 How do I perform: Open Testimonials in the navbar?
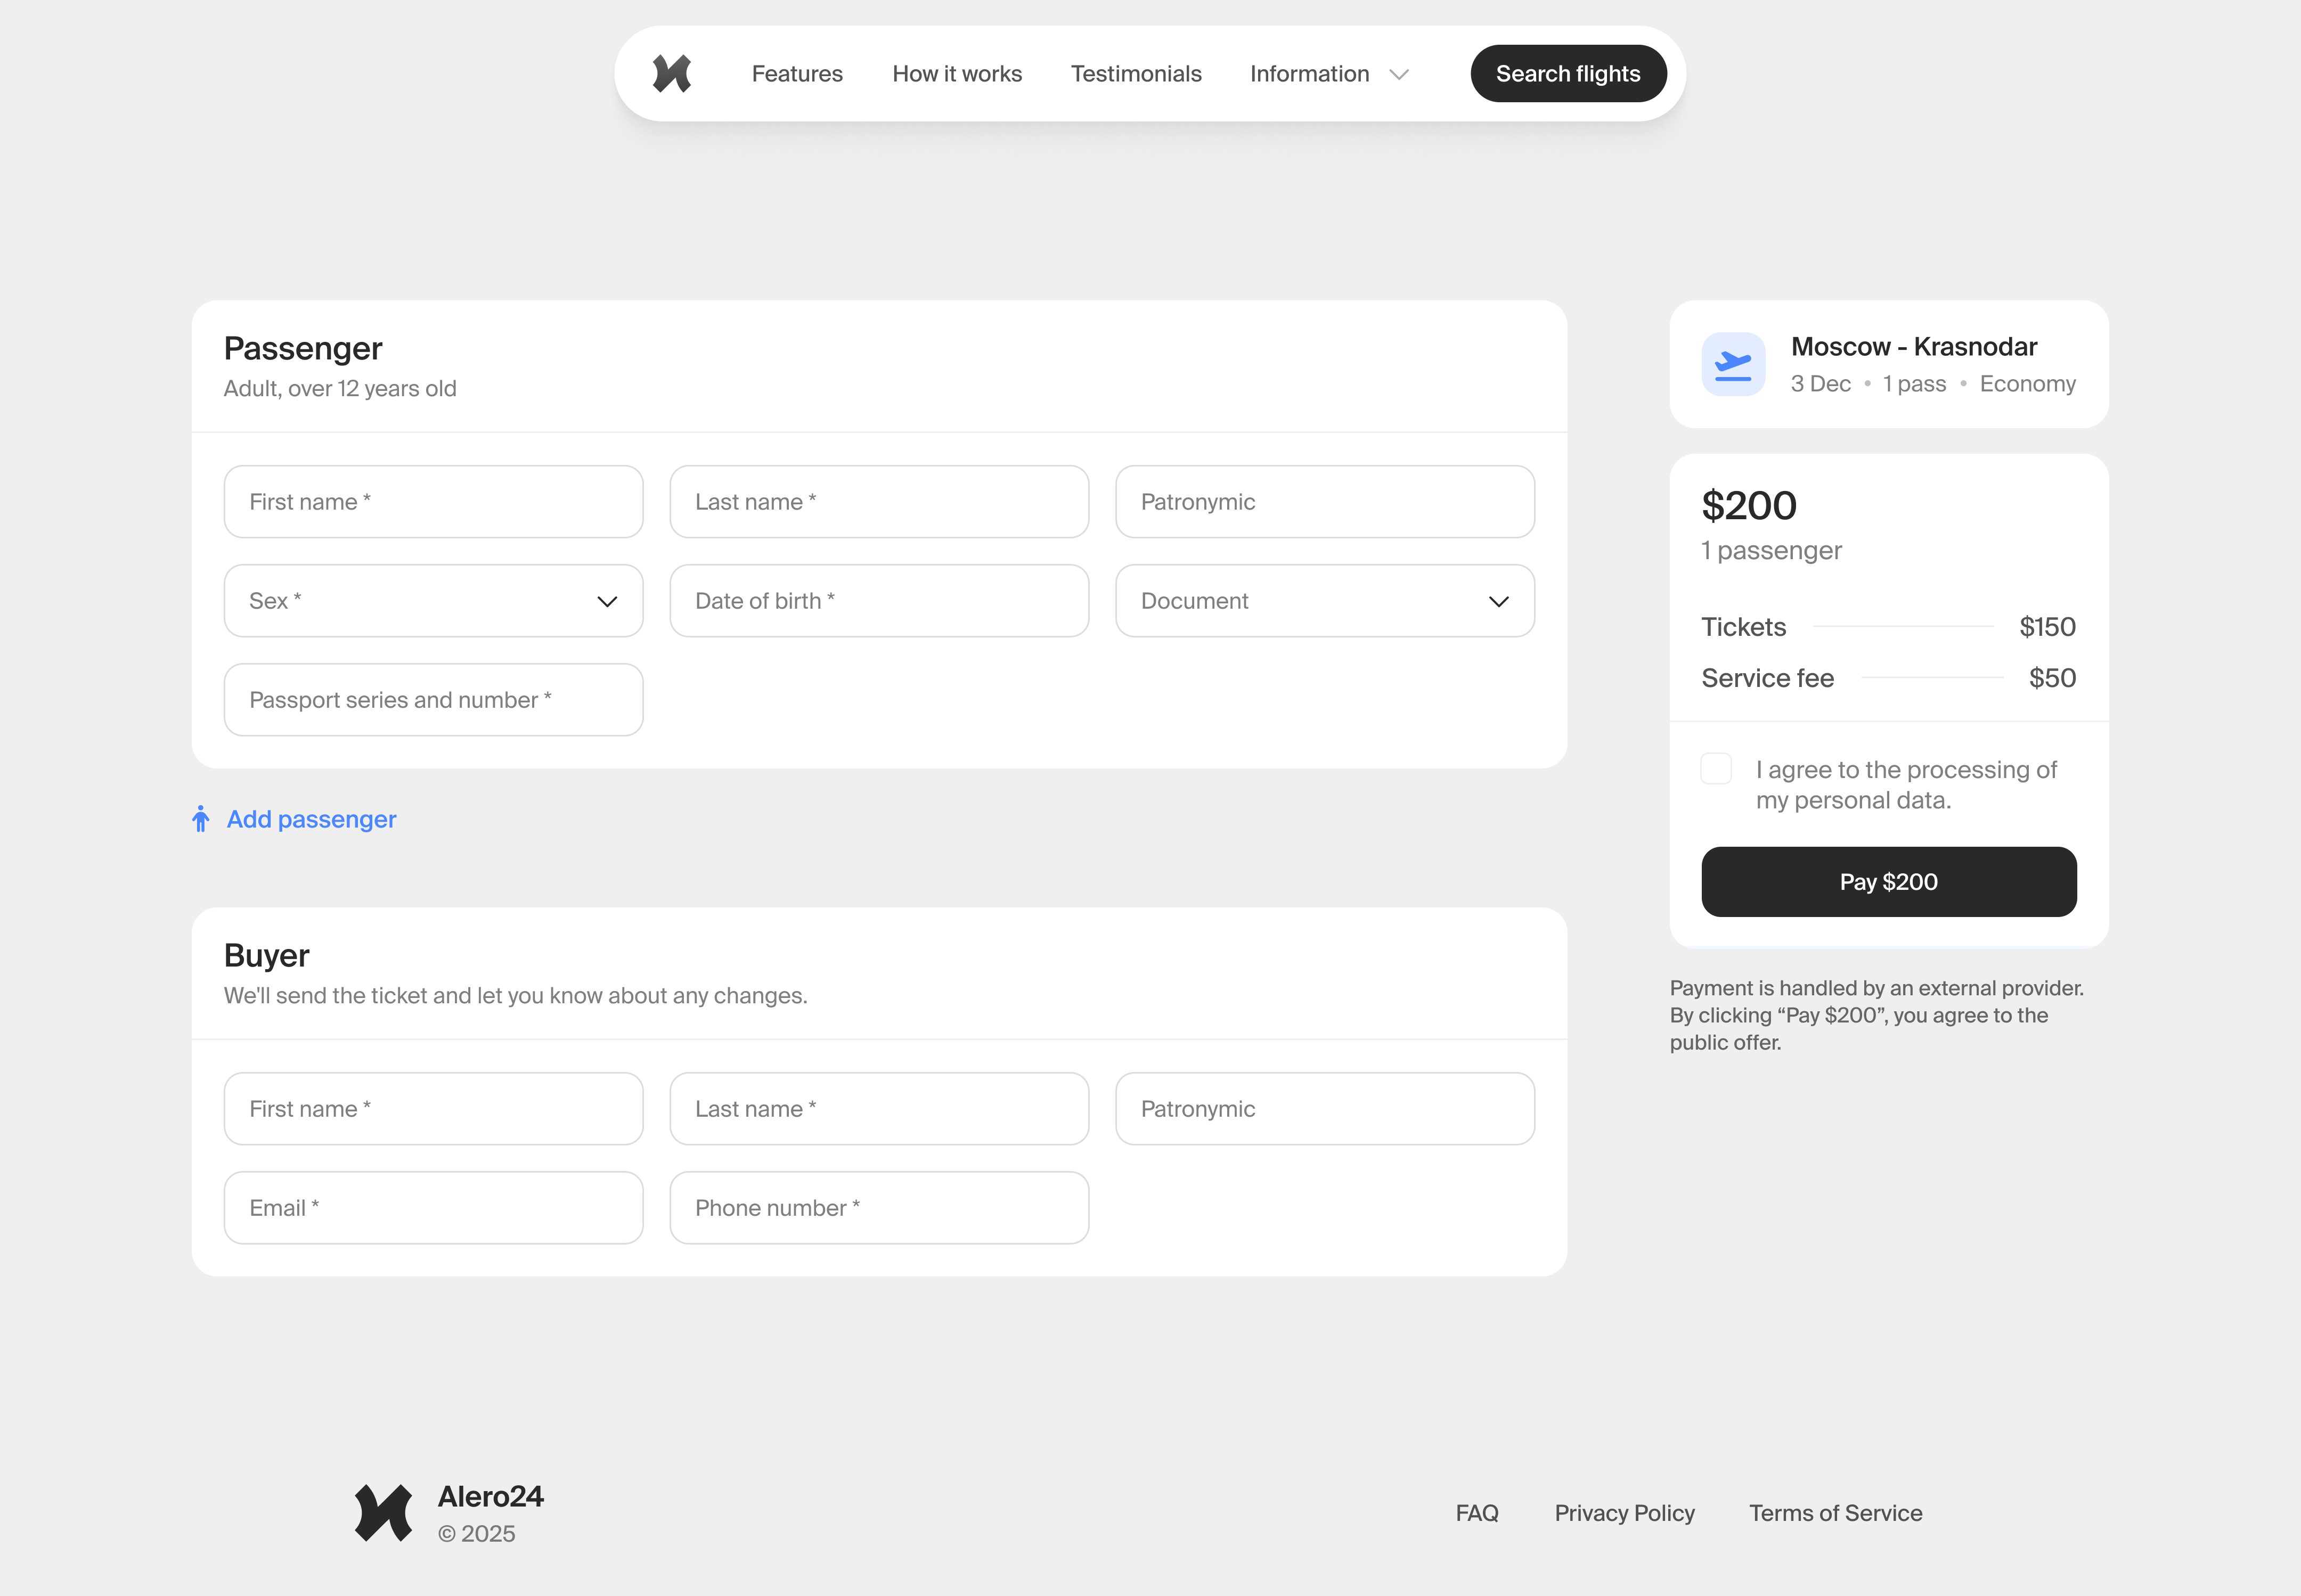pos(1136,74)
